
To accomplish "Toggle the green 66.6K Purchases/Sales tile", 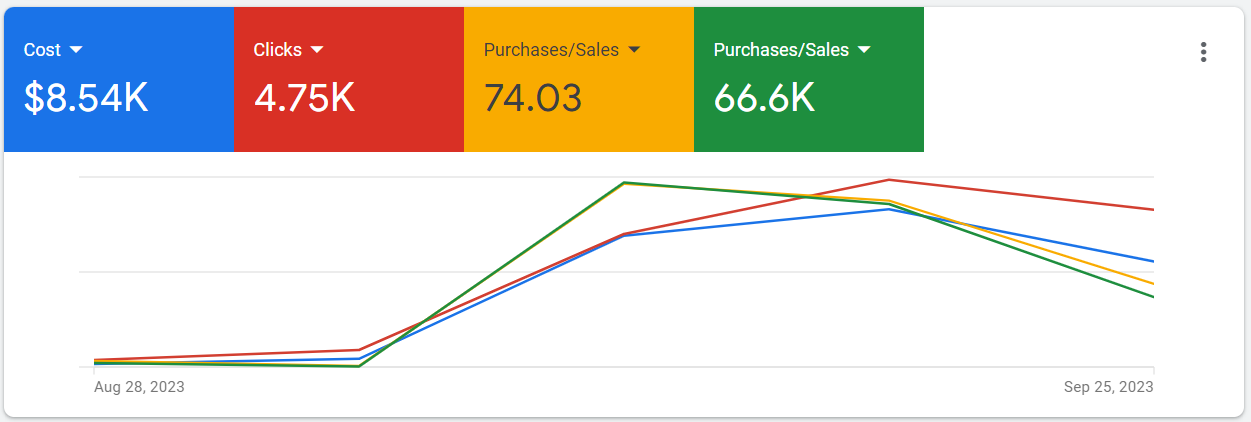I will pos(809,80).
